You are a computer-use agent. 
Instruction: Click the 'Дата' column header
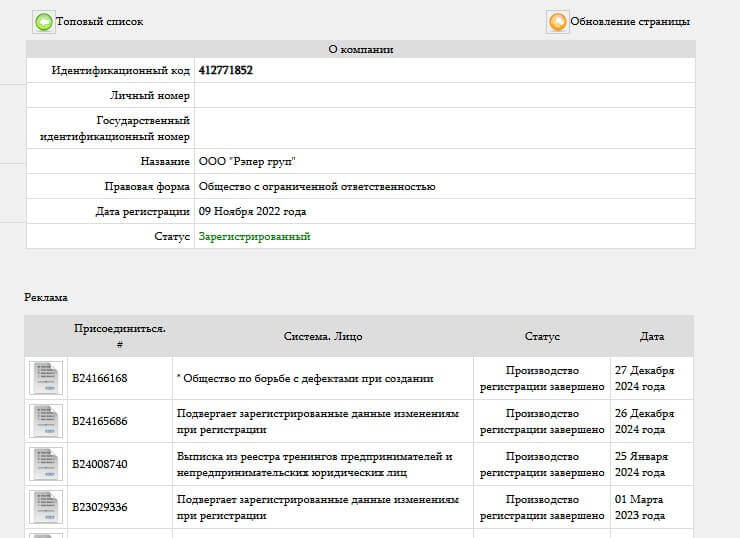[x=651, y=337]
